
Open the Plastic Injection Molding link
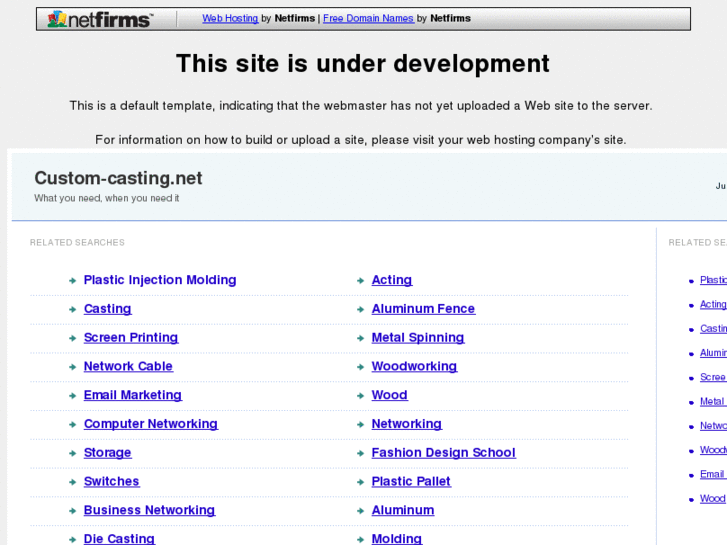coord(160,280)
